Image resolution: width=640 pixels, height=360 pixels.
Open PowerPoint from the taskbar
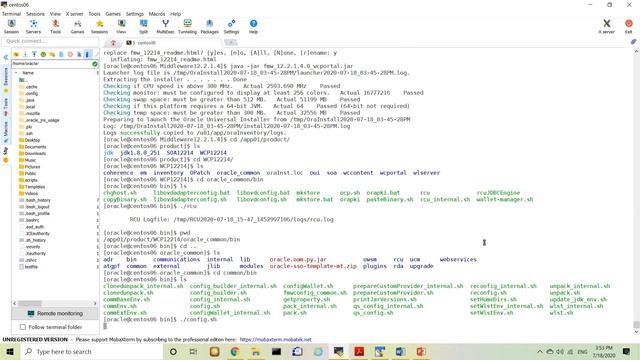(421, 351)
